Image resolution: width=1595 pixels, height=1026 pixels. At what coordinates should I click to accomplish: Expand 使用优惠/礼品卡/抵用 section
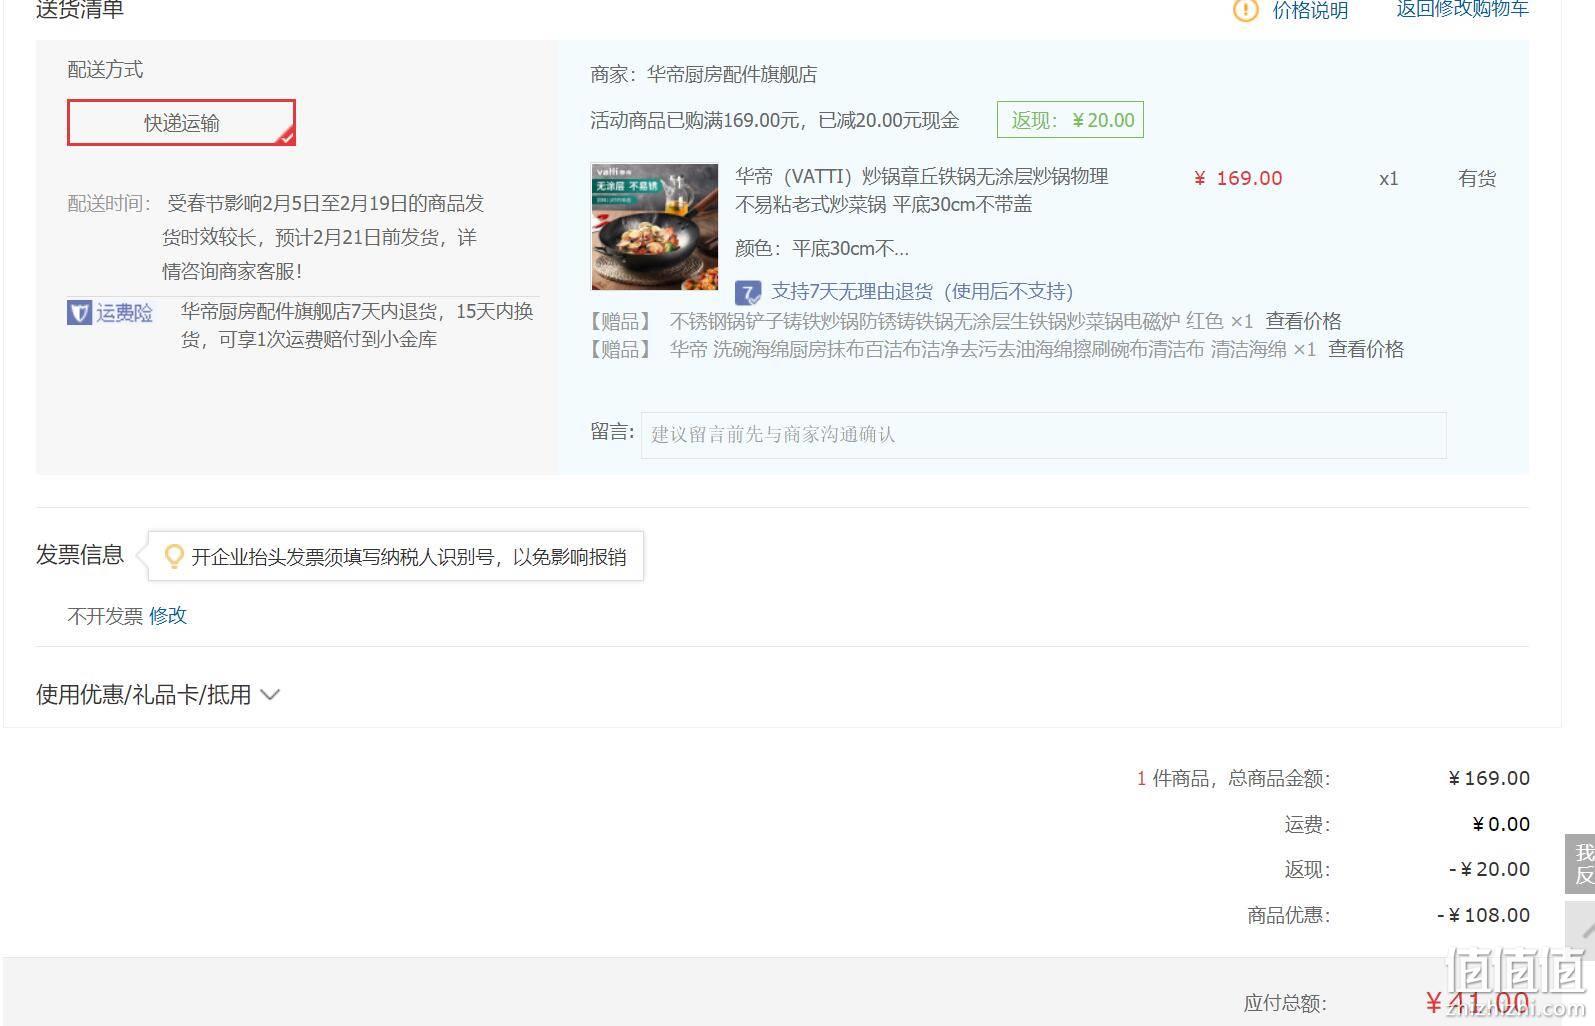[158, 694]
